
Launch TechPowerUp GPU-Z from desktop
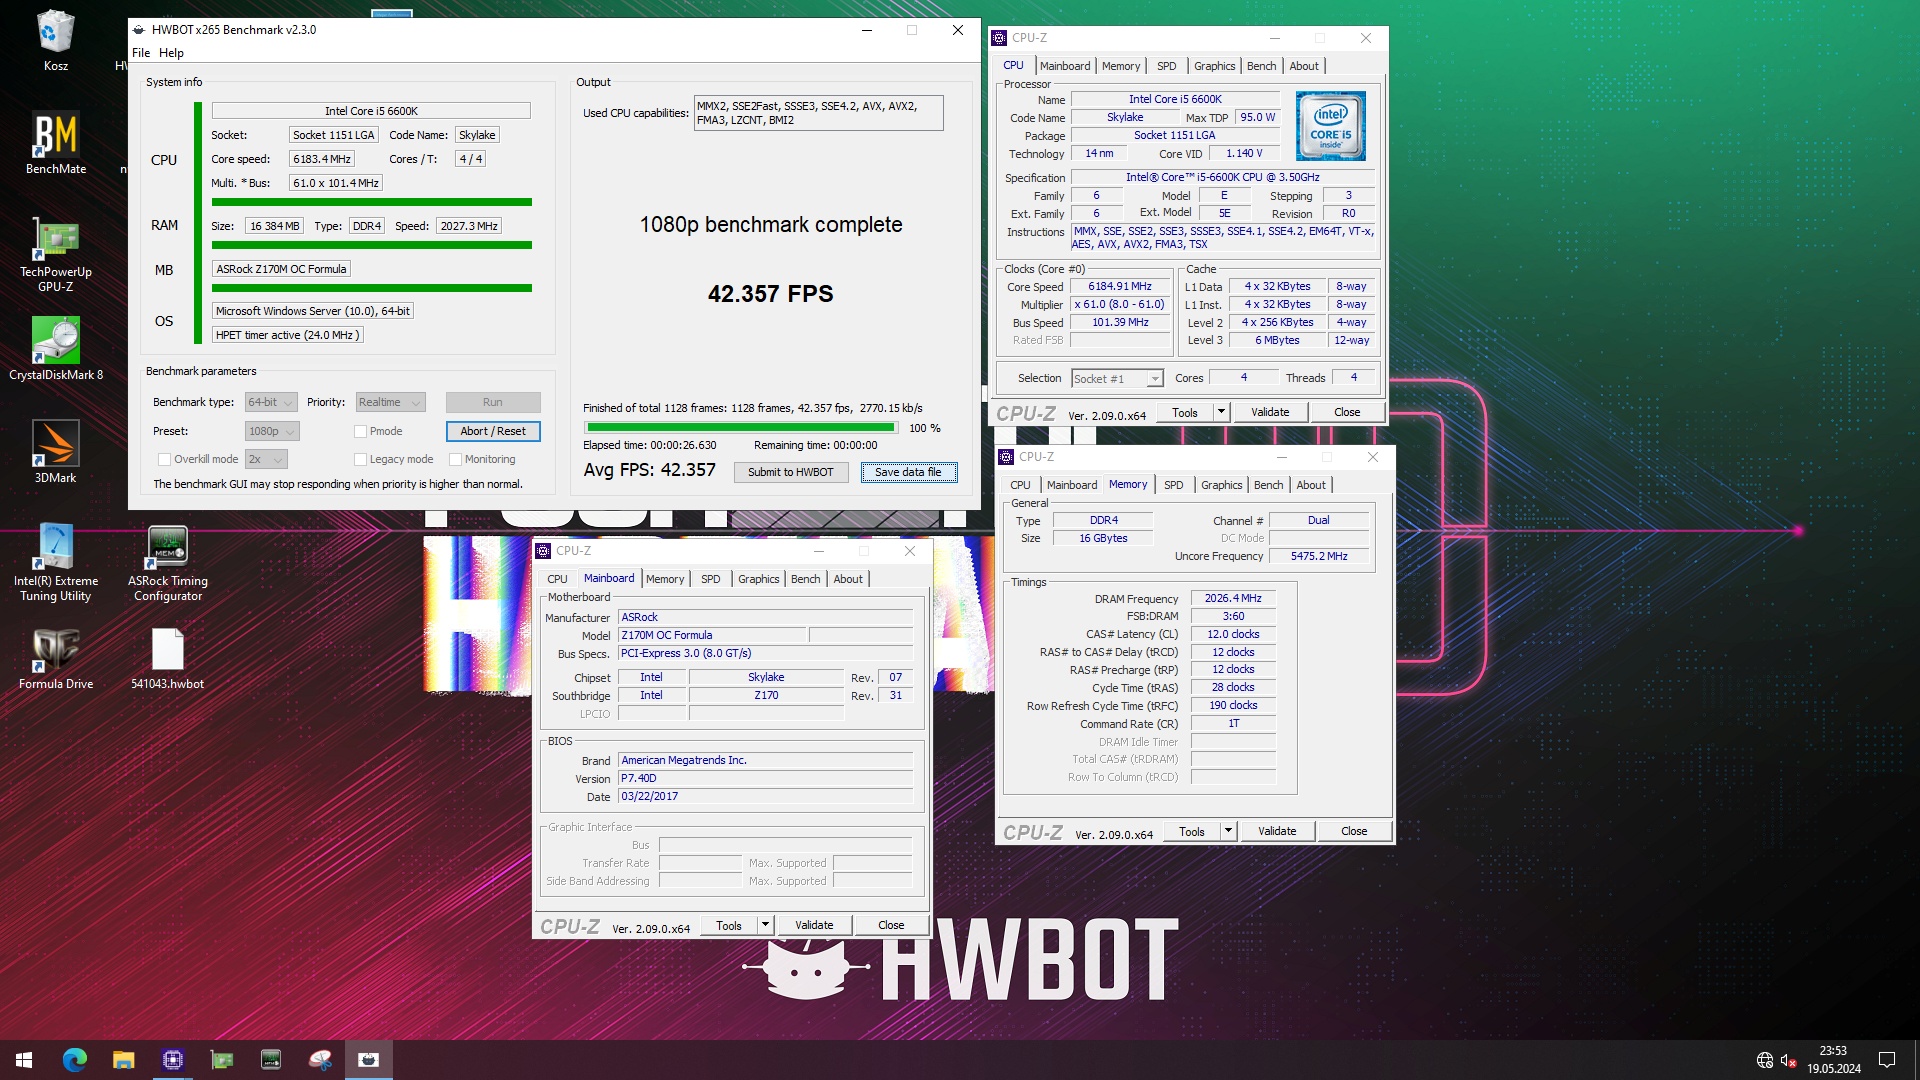[x=55, y=255]
